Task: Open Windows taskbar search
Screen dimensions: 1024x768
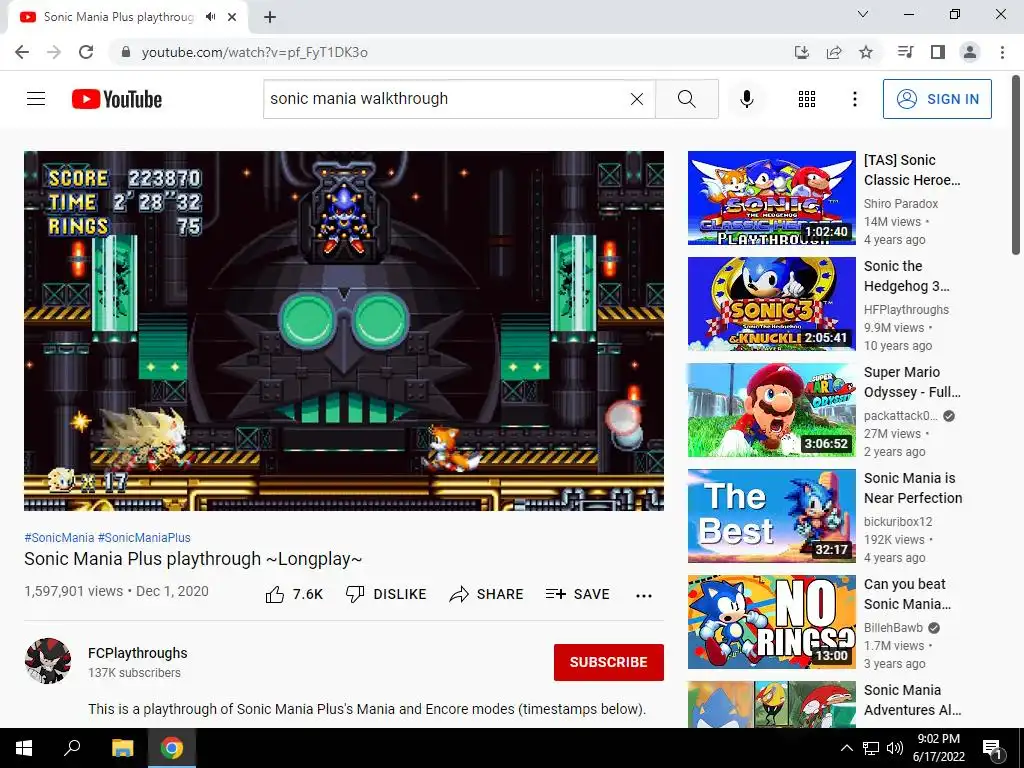Action: pyautogui.click(x=72, y=748)
